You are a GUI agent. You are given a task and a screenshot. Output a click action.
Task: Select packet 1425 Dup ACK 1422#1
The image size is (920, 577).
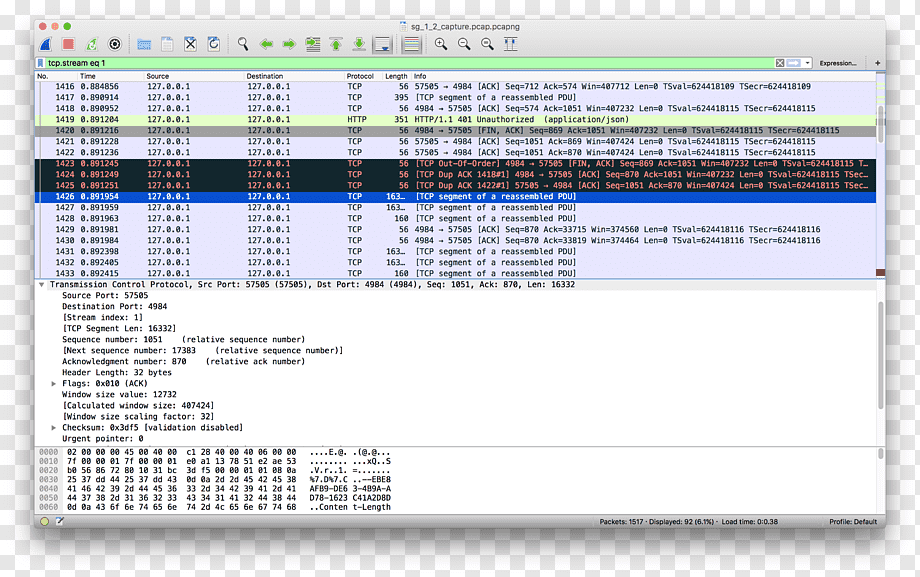pyautogui.click(x=455, y=185)
